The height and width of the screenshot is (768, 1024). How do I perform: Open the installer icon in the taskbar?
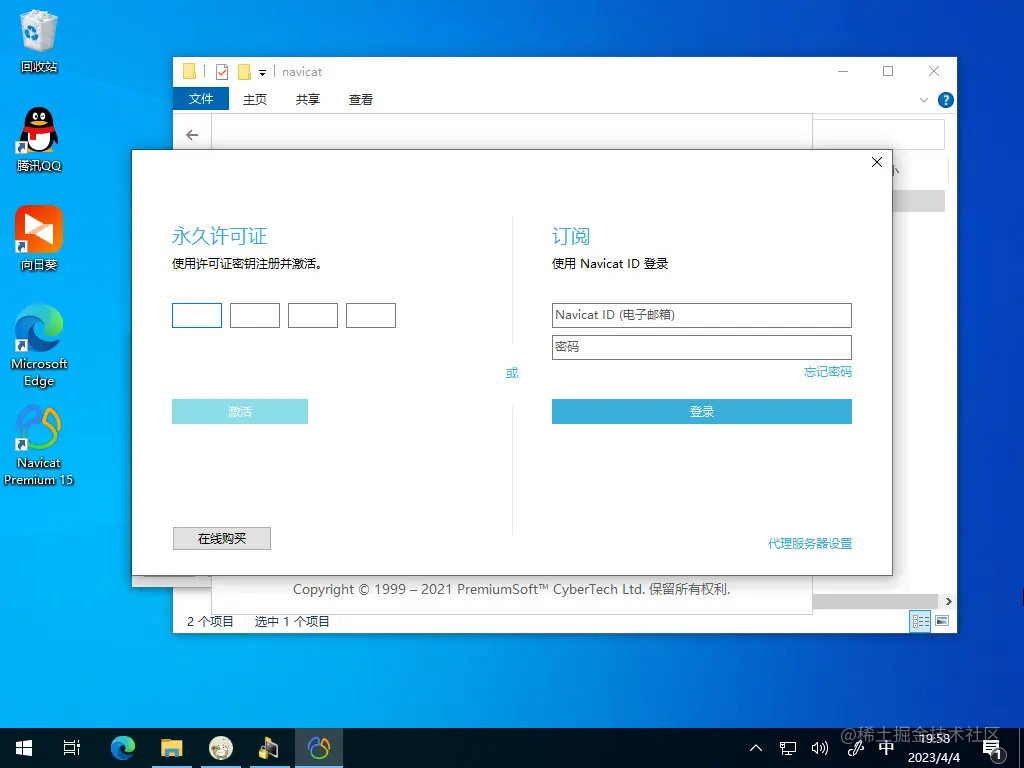click(x=269, y=748)
